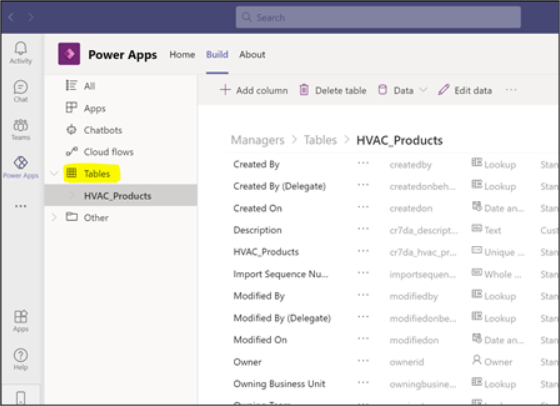Switch to the Build tab
Screen dimensions: 560x406
[217, 55]
